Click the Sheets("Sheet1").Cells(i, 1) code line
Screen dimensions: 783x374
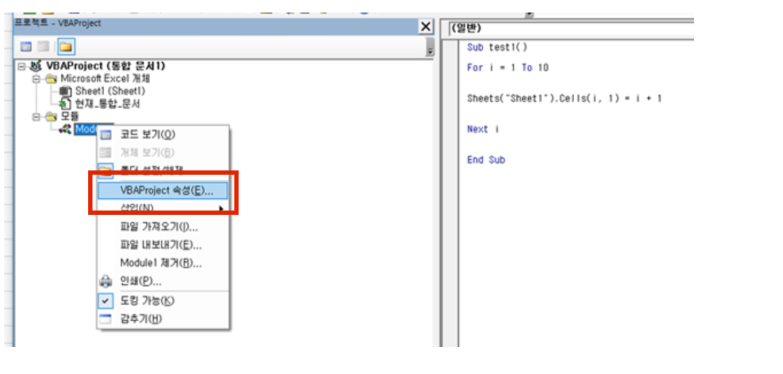click(564, 98)
